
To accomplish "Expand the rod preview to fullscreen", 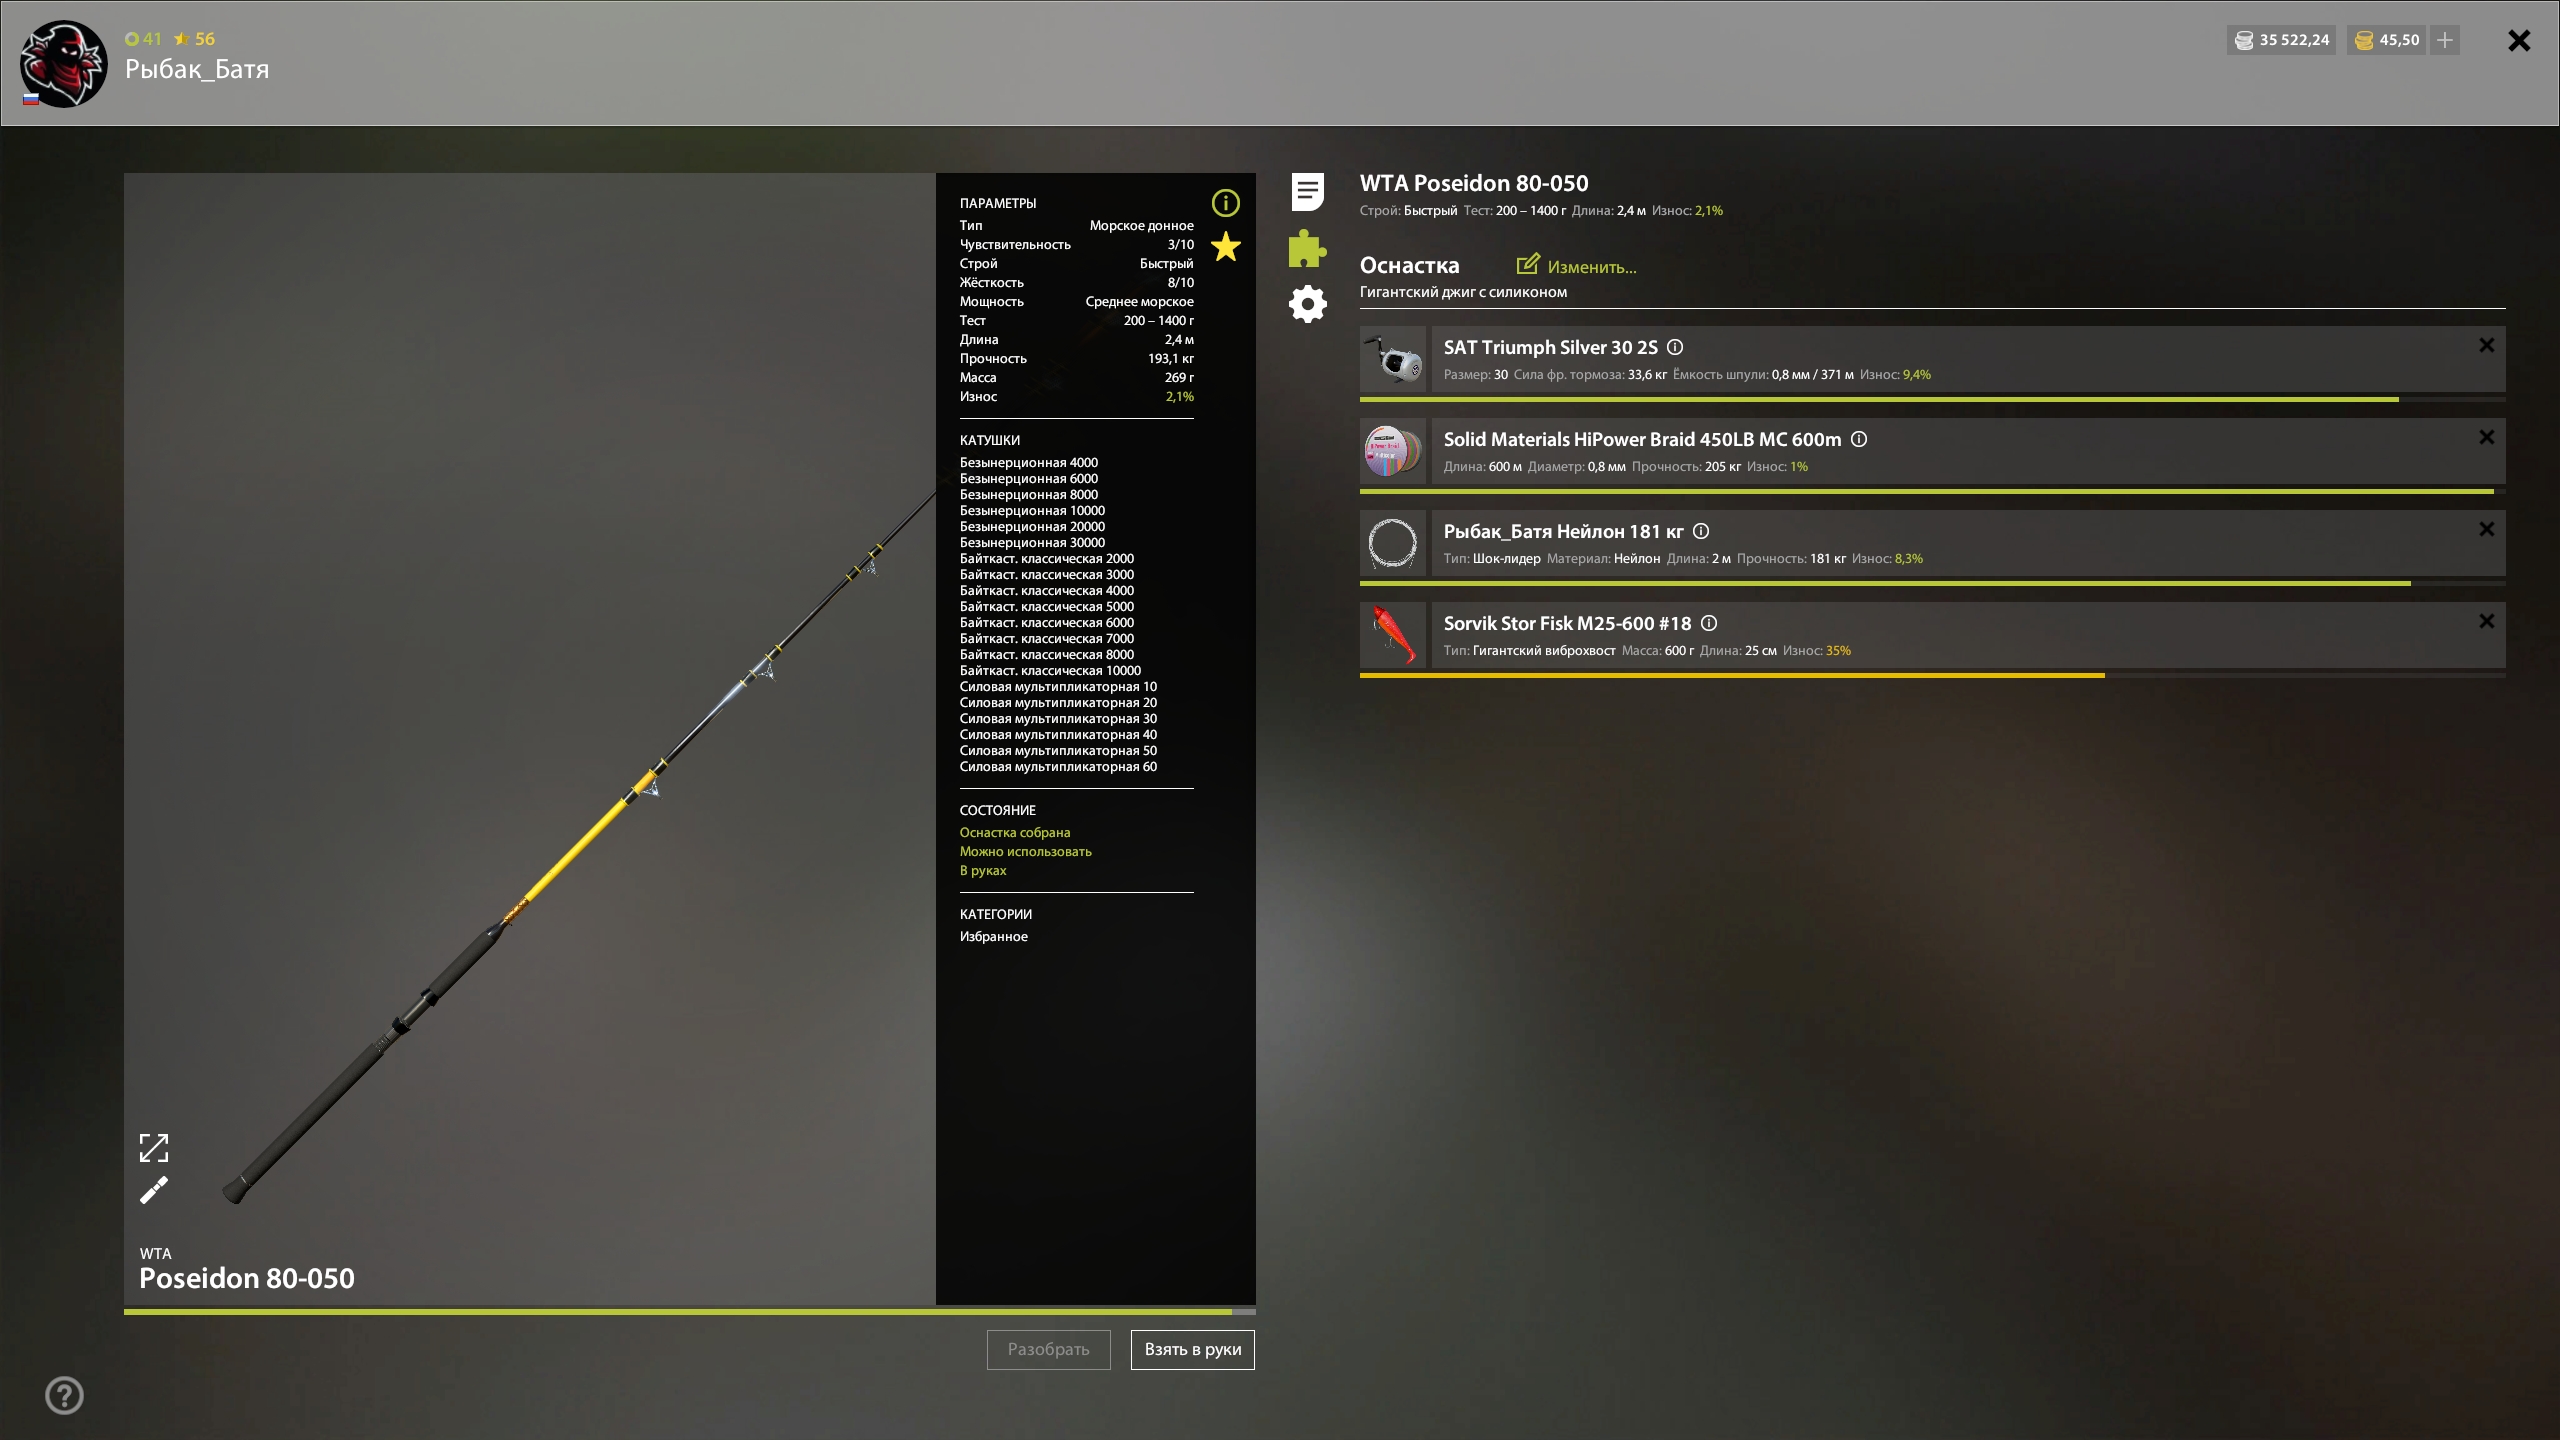I will coord(154,1148).
